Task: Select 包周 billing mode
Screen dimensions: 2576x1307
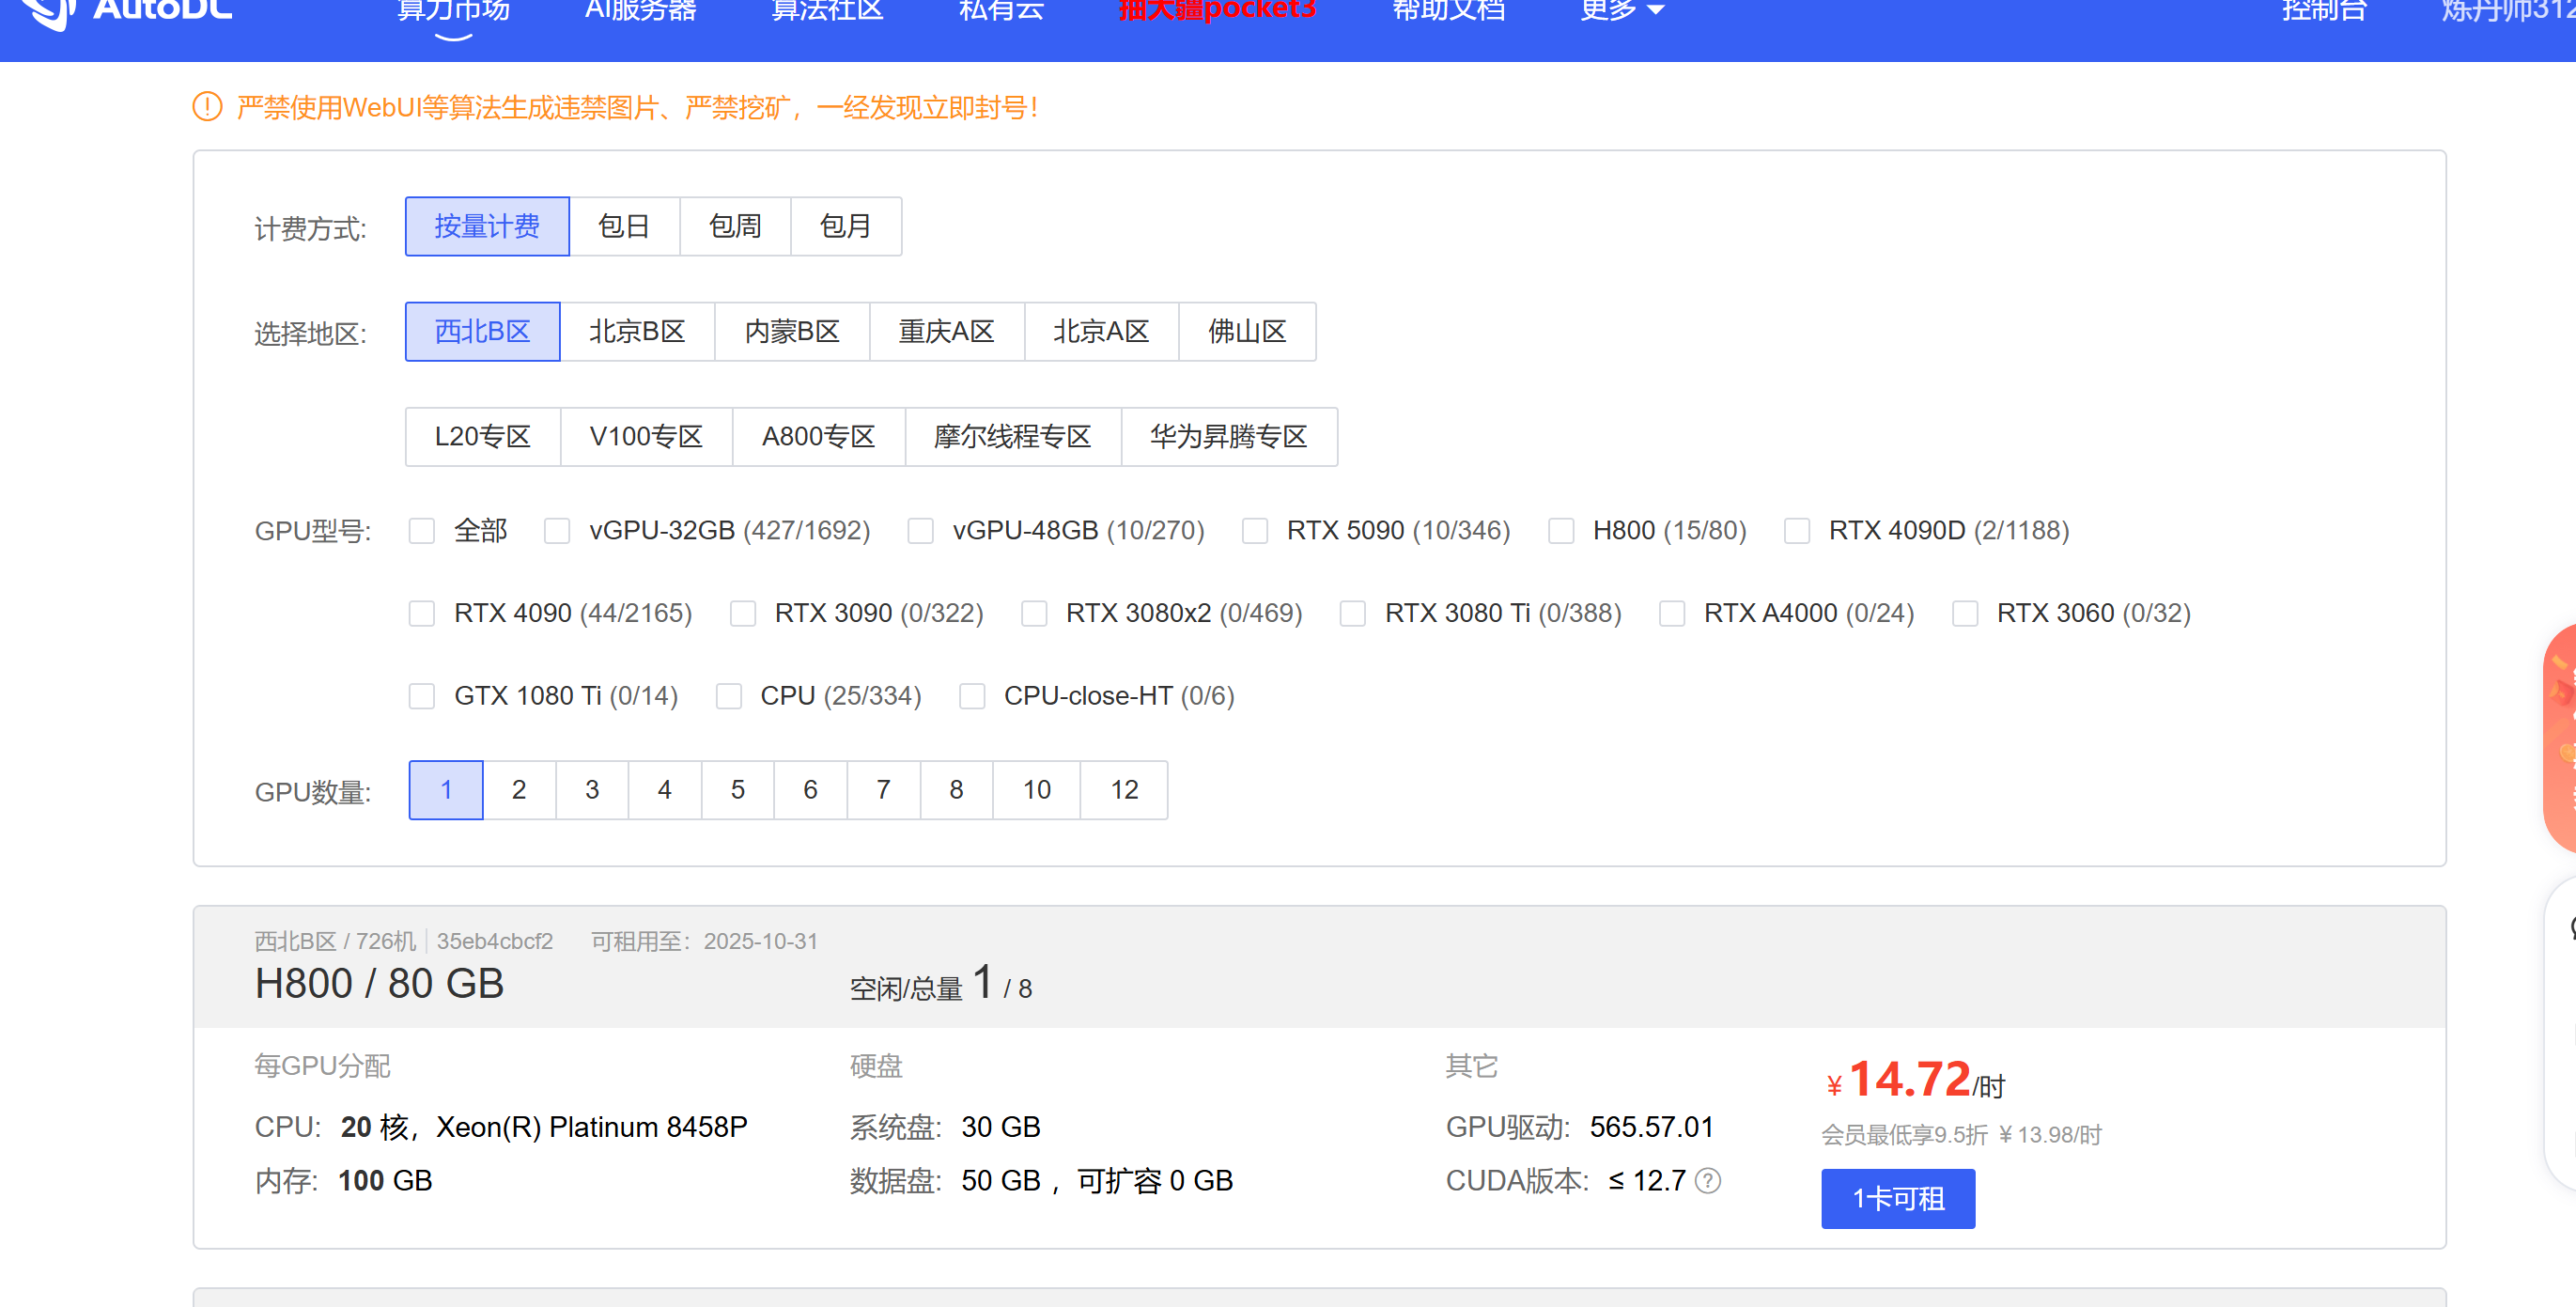Action: (735, 227)
